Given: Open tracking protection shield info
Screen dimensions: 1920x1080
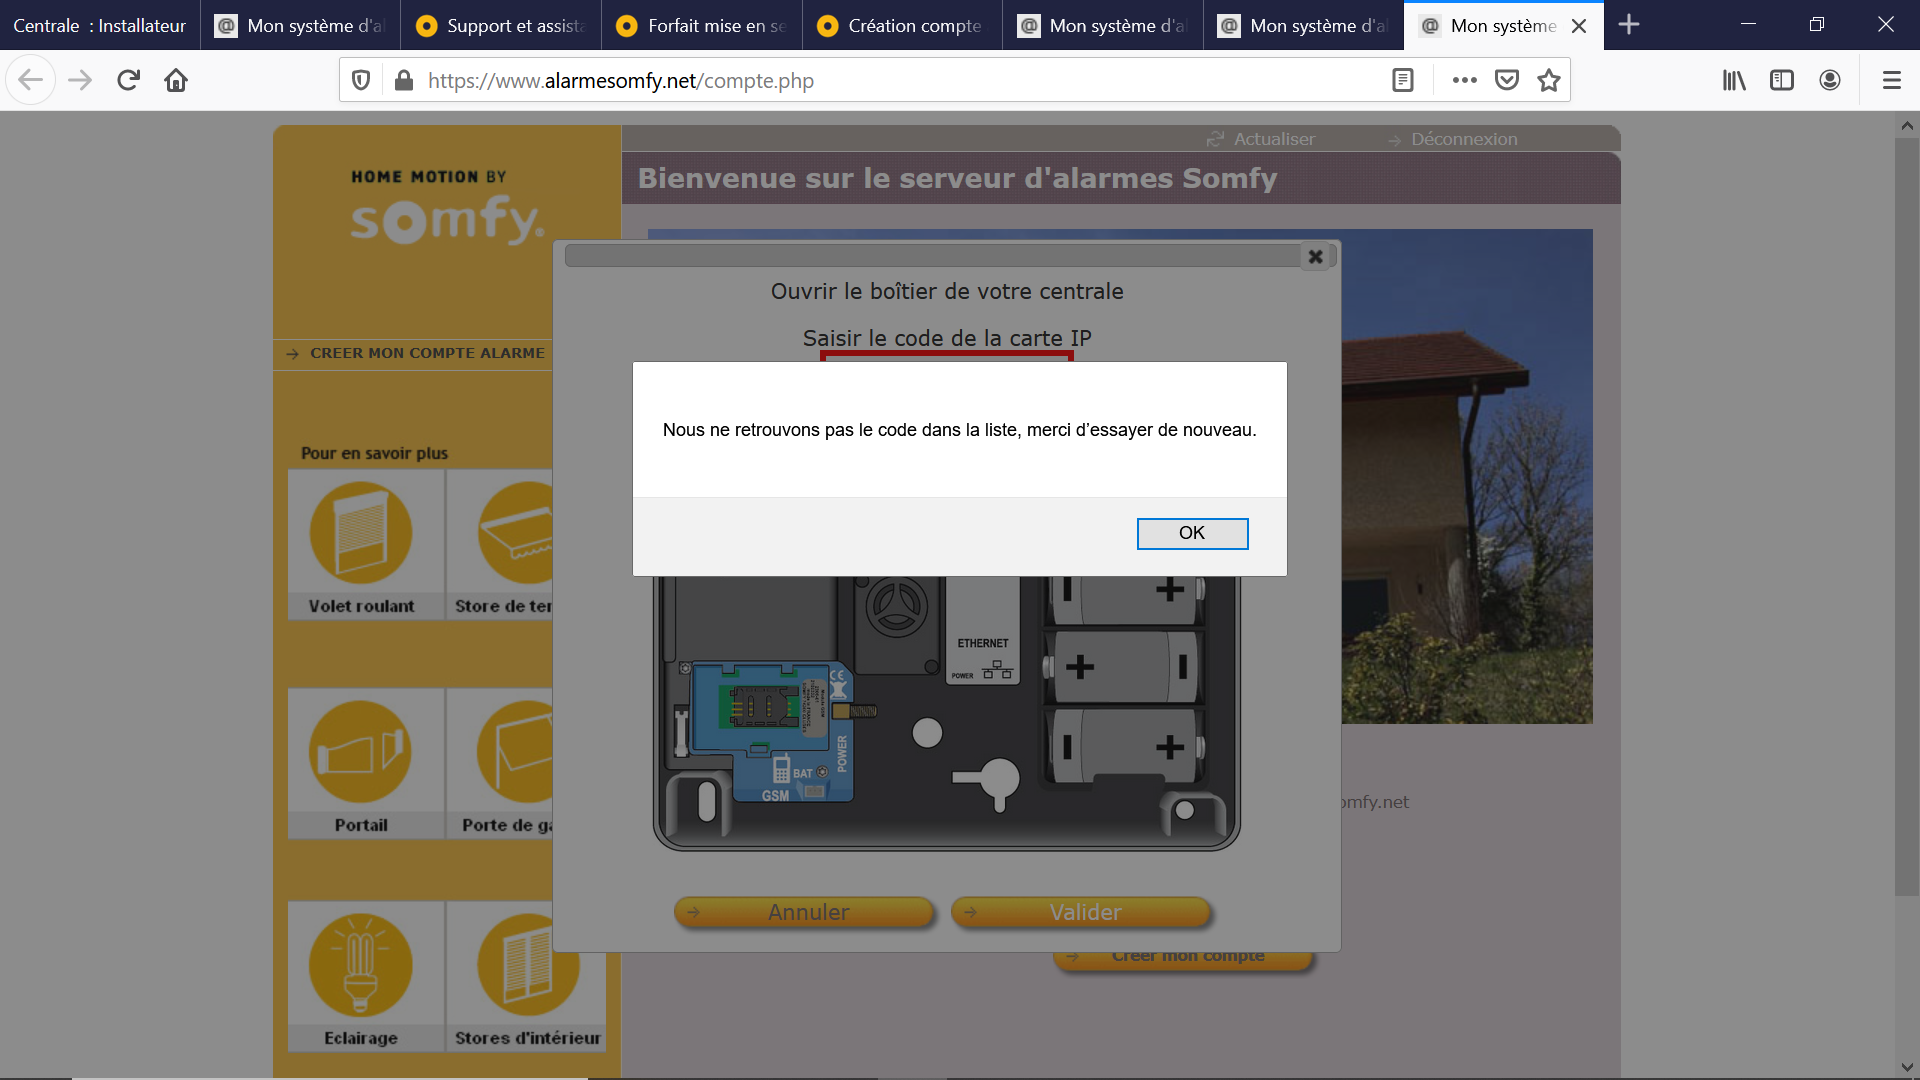Looking at the screenshot, I should coord(361,80).
